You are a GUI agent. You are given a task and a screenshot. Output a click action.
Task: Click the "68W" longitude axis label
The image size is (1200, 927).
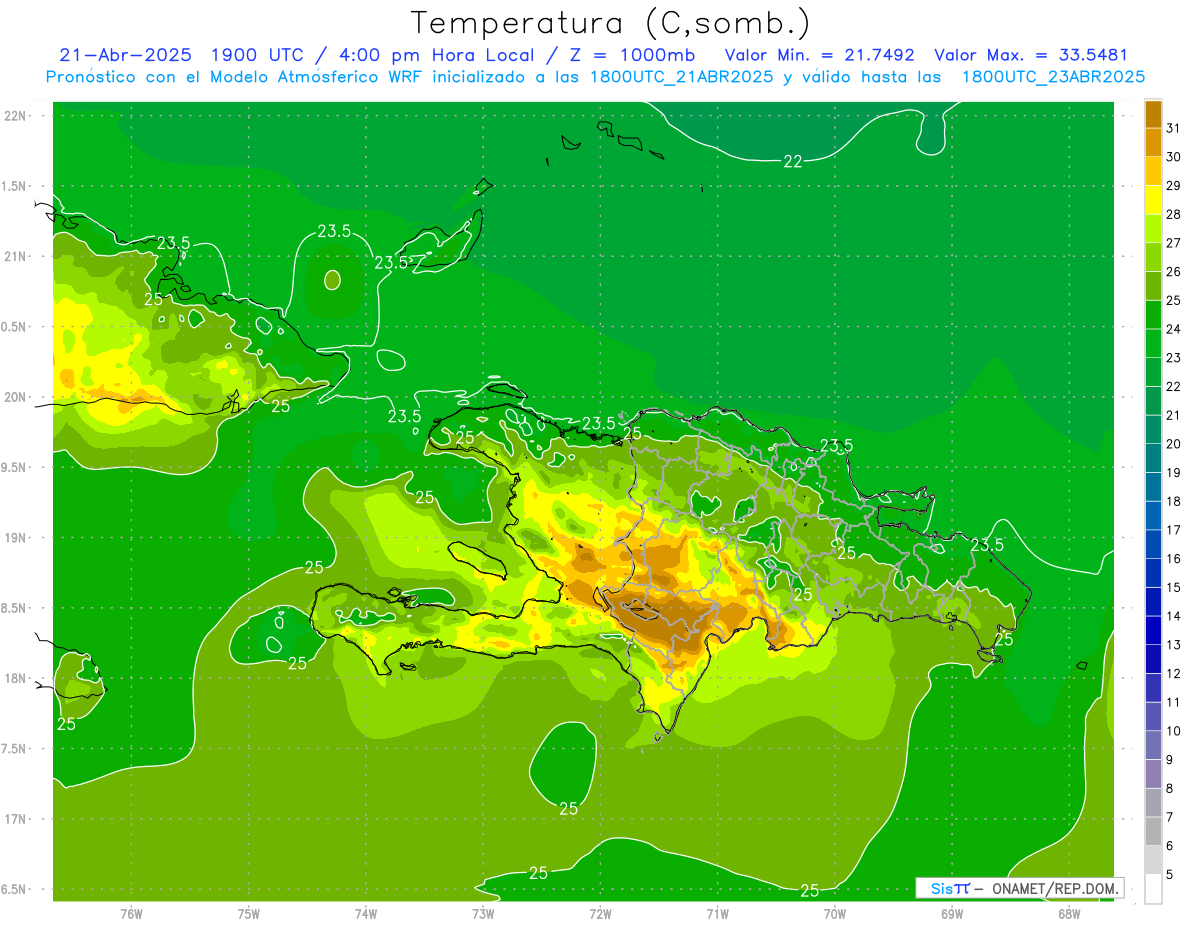(x=1068, y=914)
